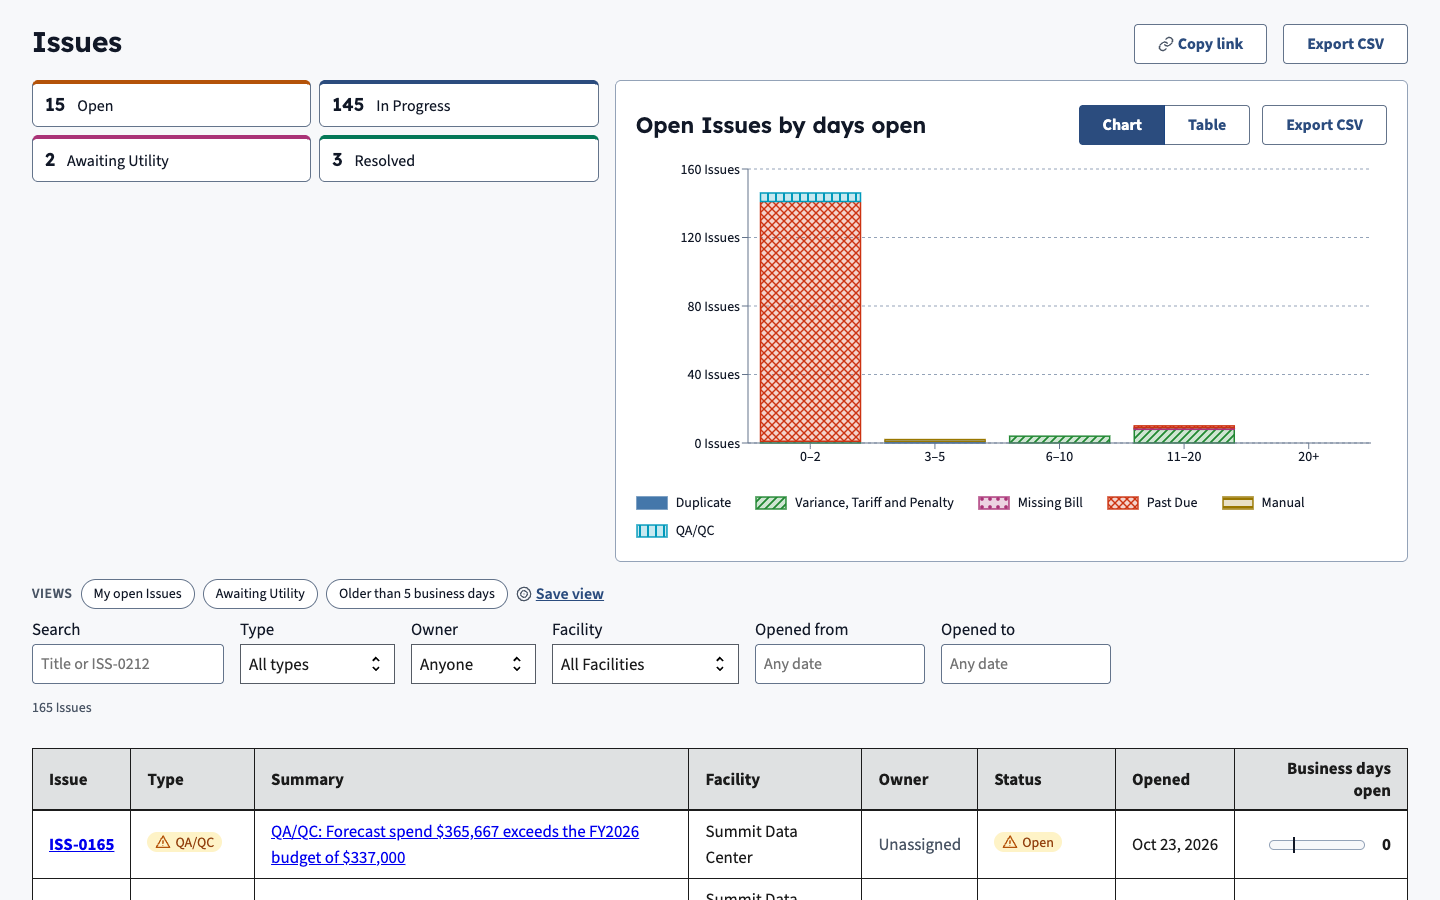Click the 6–10 days bar in the chart

tap(1060, 439)
